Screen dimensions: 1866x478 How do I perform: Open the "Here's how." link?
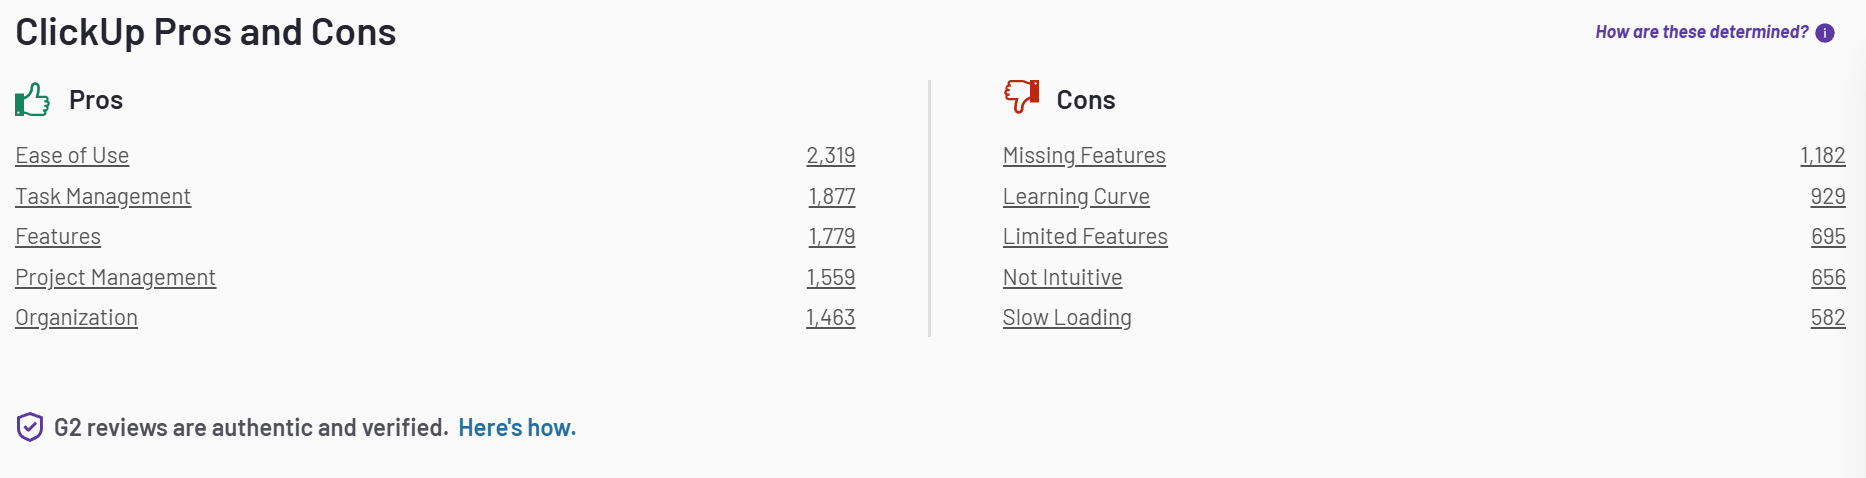(x=517, y=428)
